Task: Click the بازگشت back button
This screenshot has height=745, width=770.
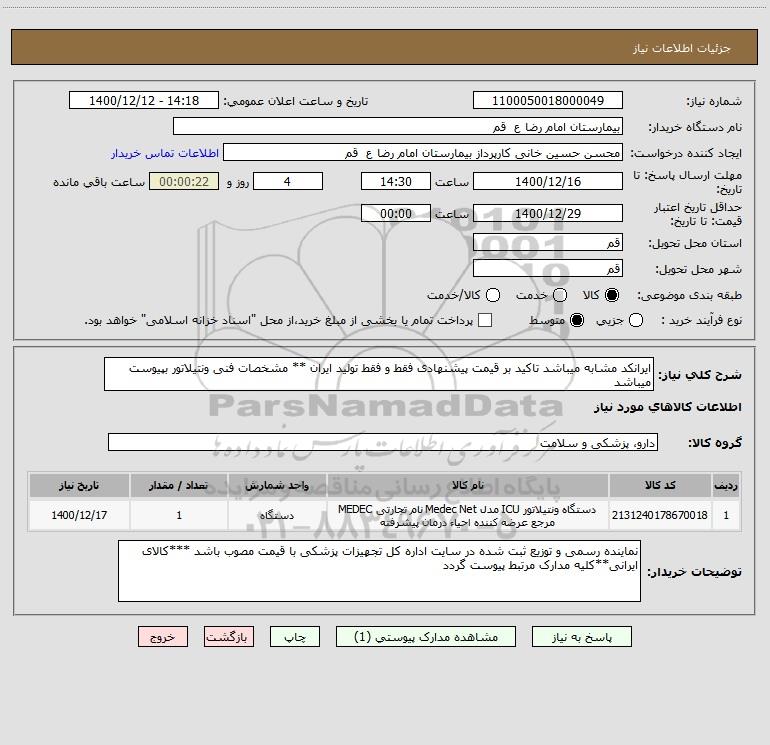Action: [x=229, y=637]
